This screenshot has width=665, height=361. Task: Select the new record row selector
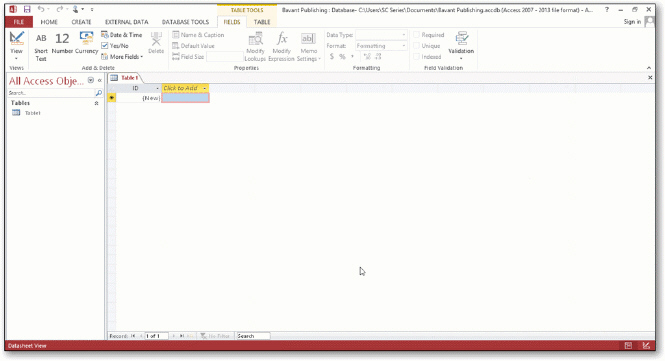coord(112,98)
